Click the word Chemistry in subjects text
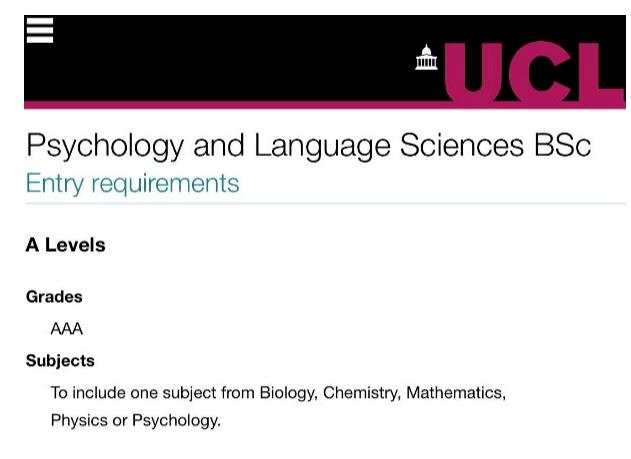This screenshot has height=459, width=631. (x=361, y=393)
